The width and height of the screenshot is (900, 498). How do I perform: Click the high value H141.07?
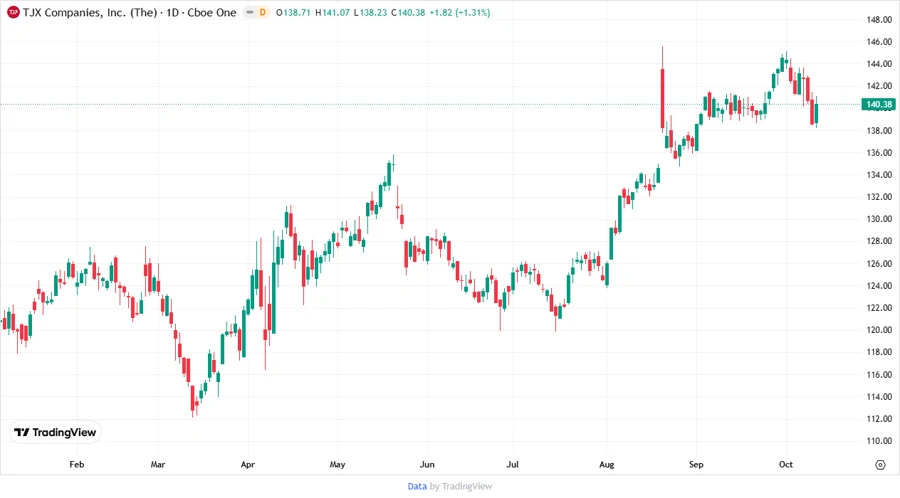pos(332,13)
